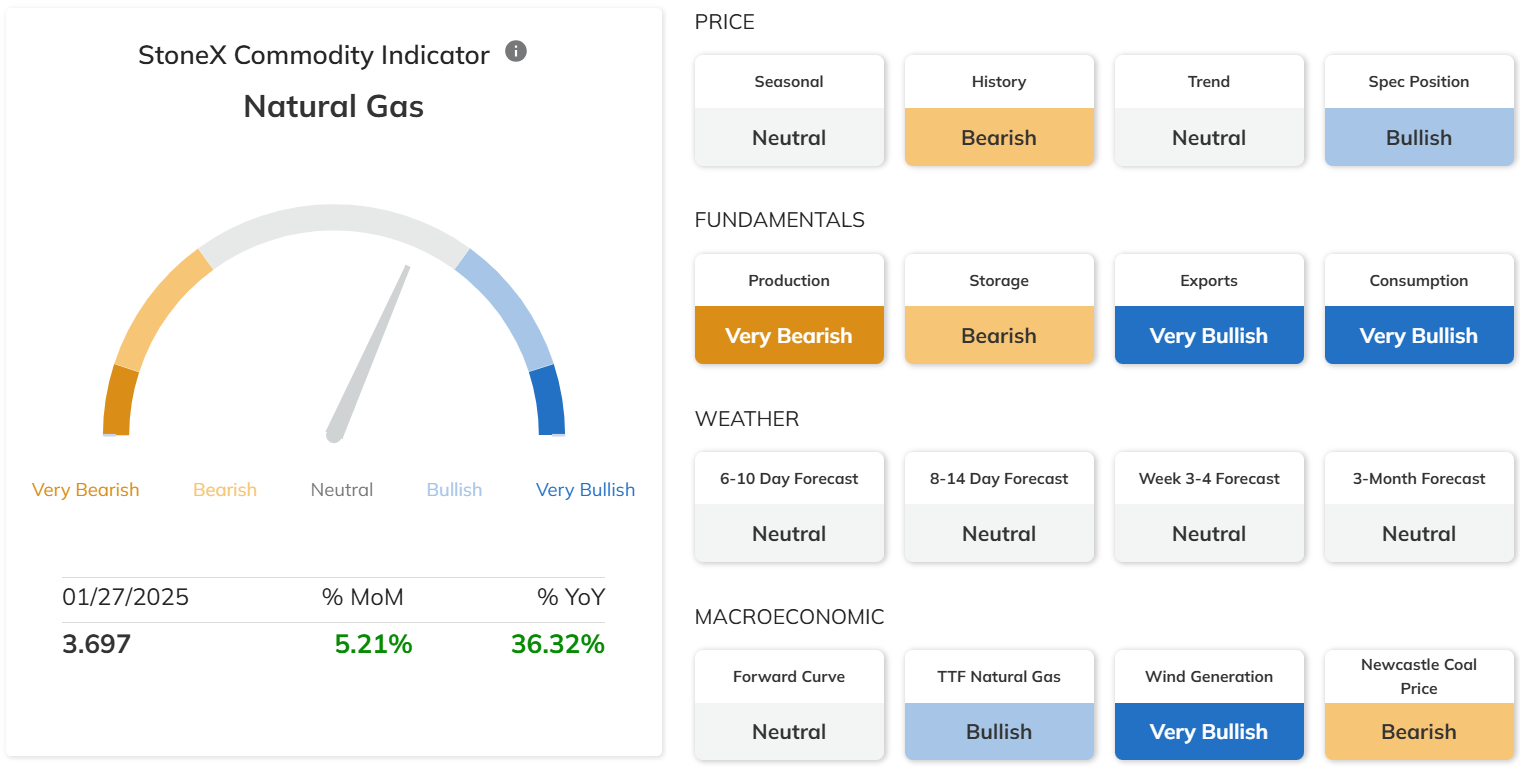1520x767 pixels.
Task: Click the dark orange Very Bearish gauge segment
Action: click(x=119, y=400)
